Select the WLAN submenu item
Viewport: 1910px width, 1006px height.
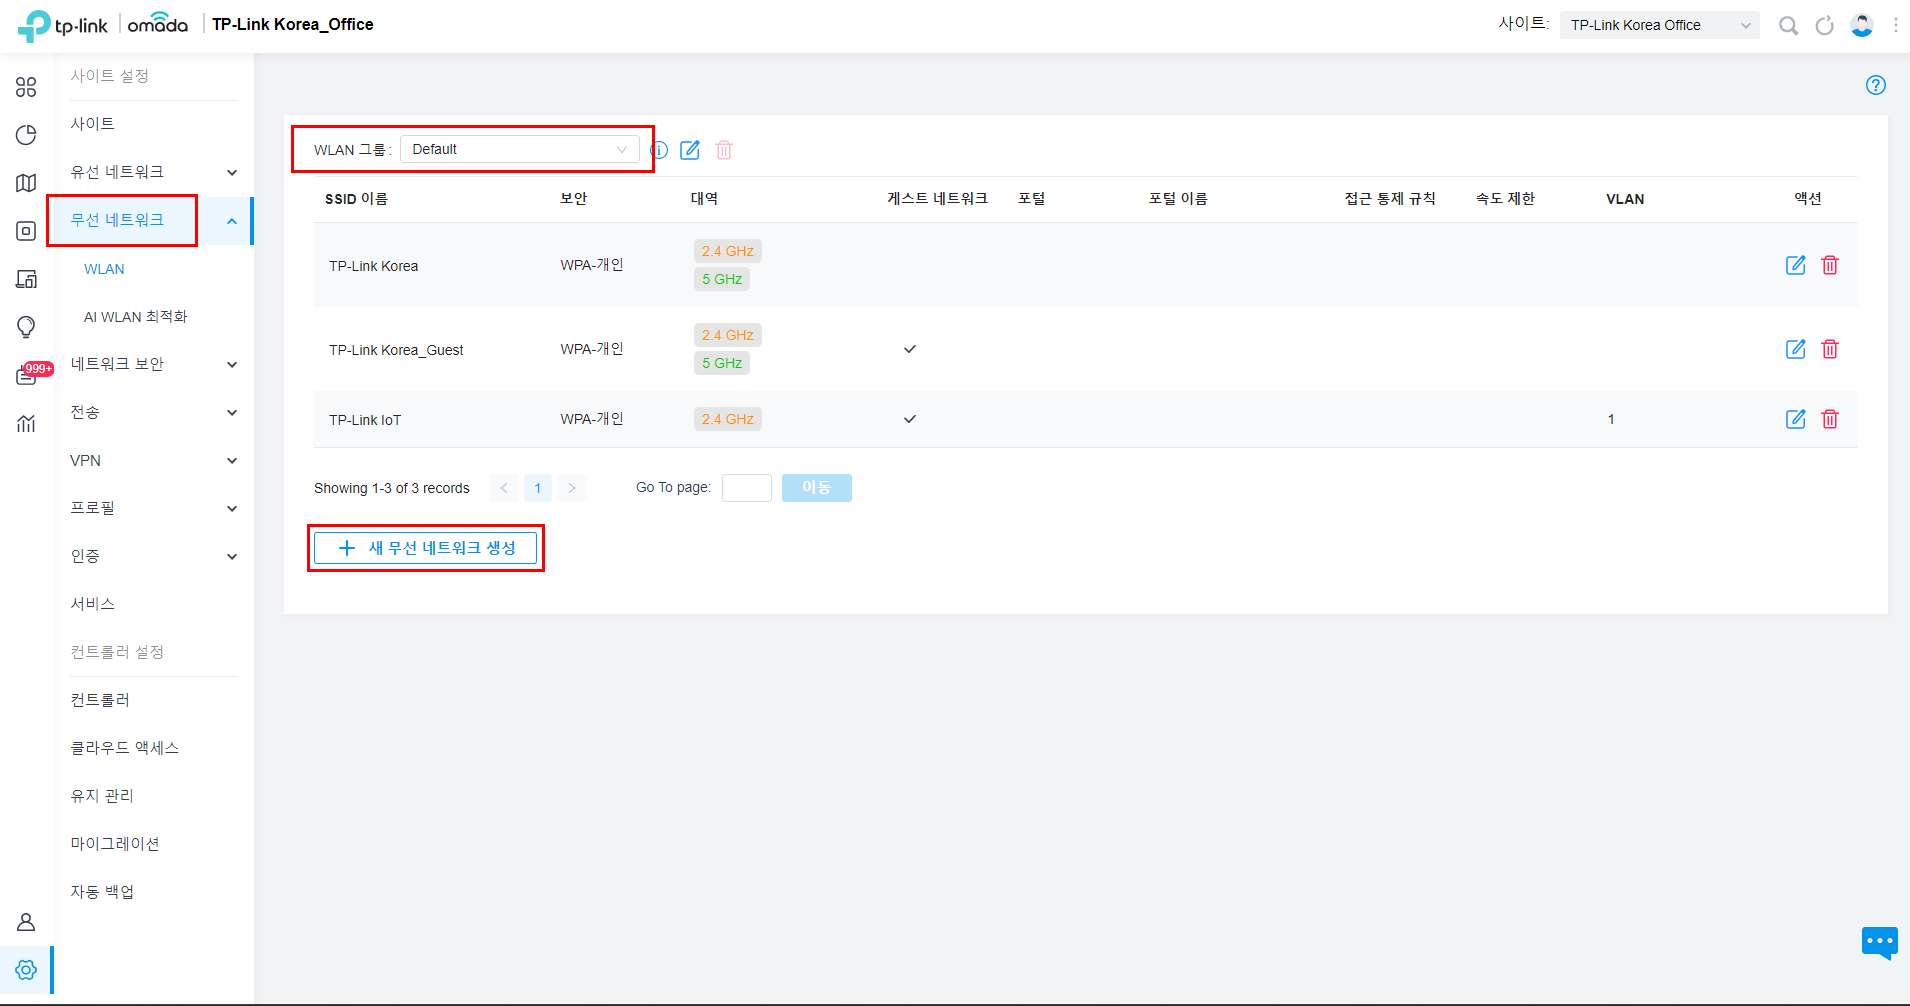[104, 269]
